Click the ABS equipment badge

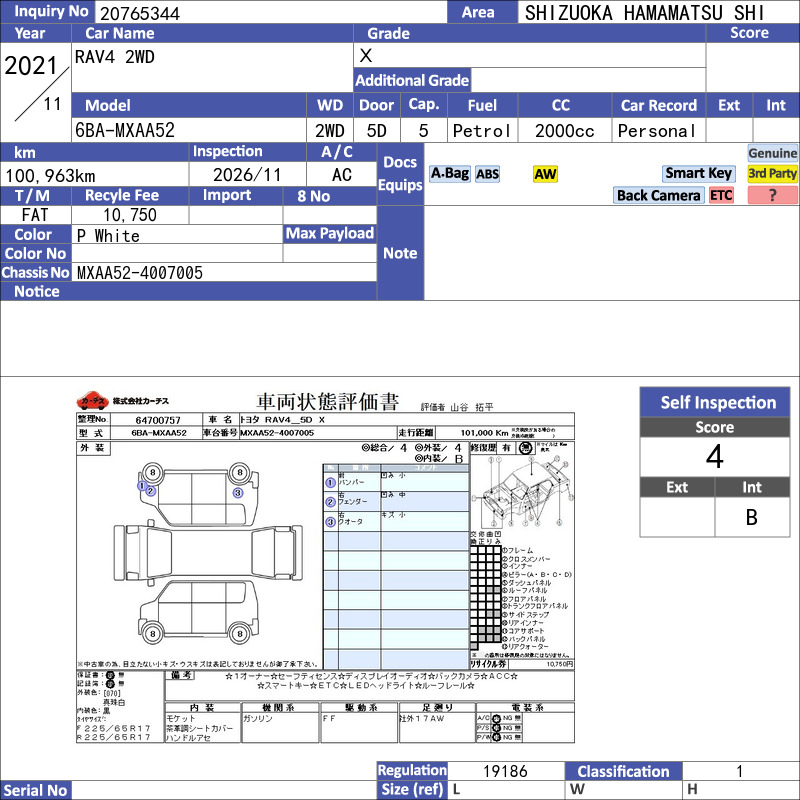(x=487, y=174)
